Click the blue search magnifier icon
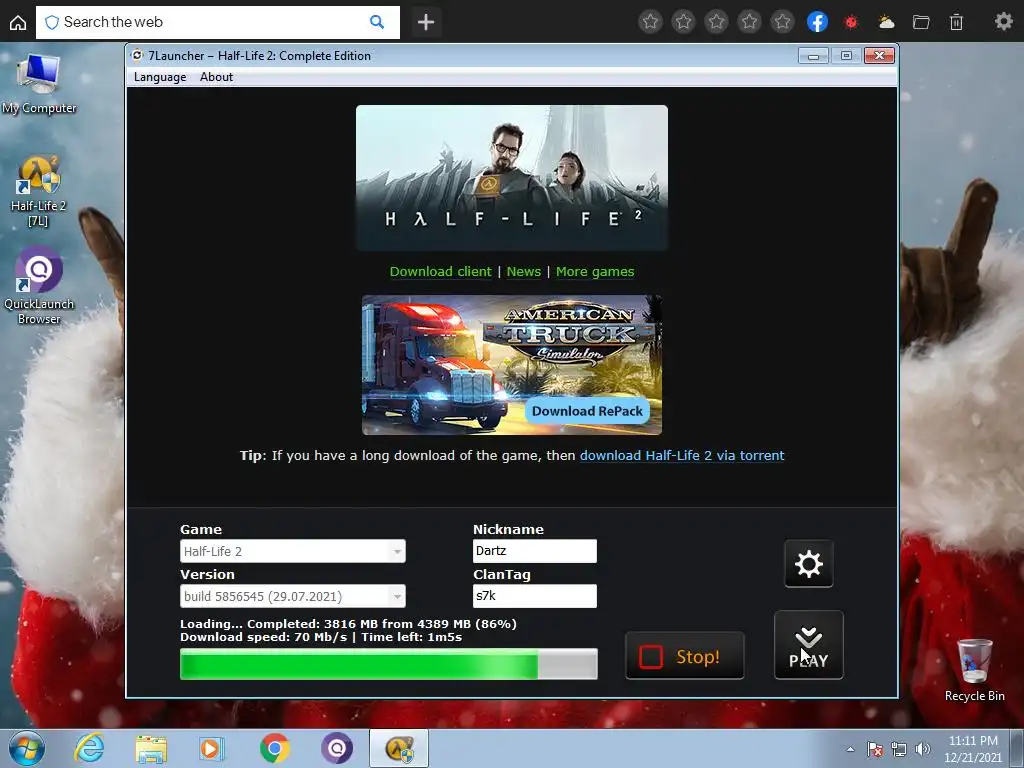The image size is (1024, 768). [x=377, y=22]
